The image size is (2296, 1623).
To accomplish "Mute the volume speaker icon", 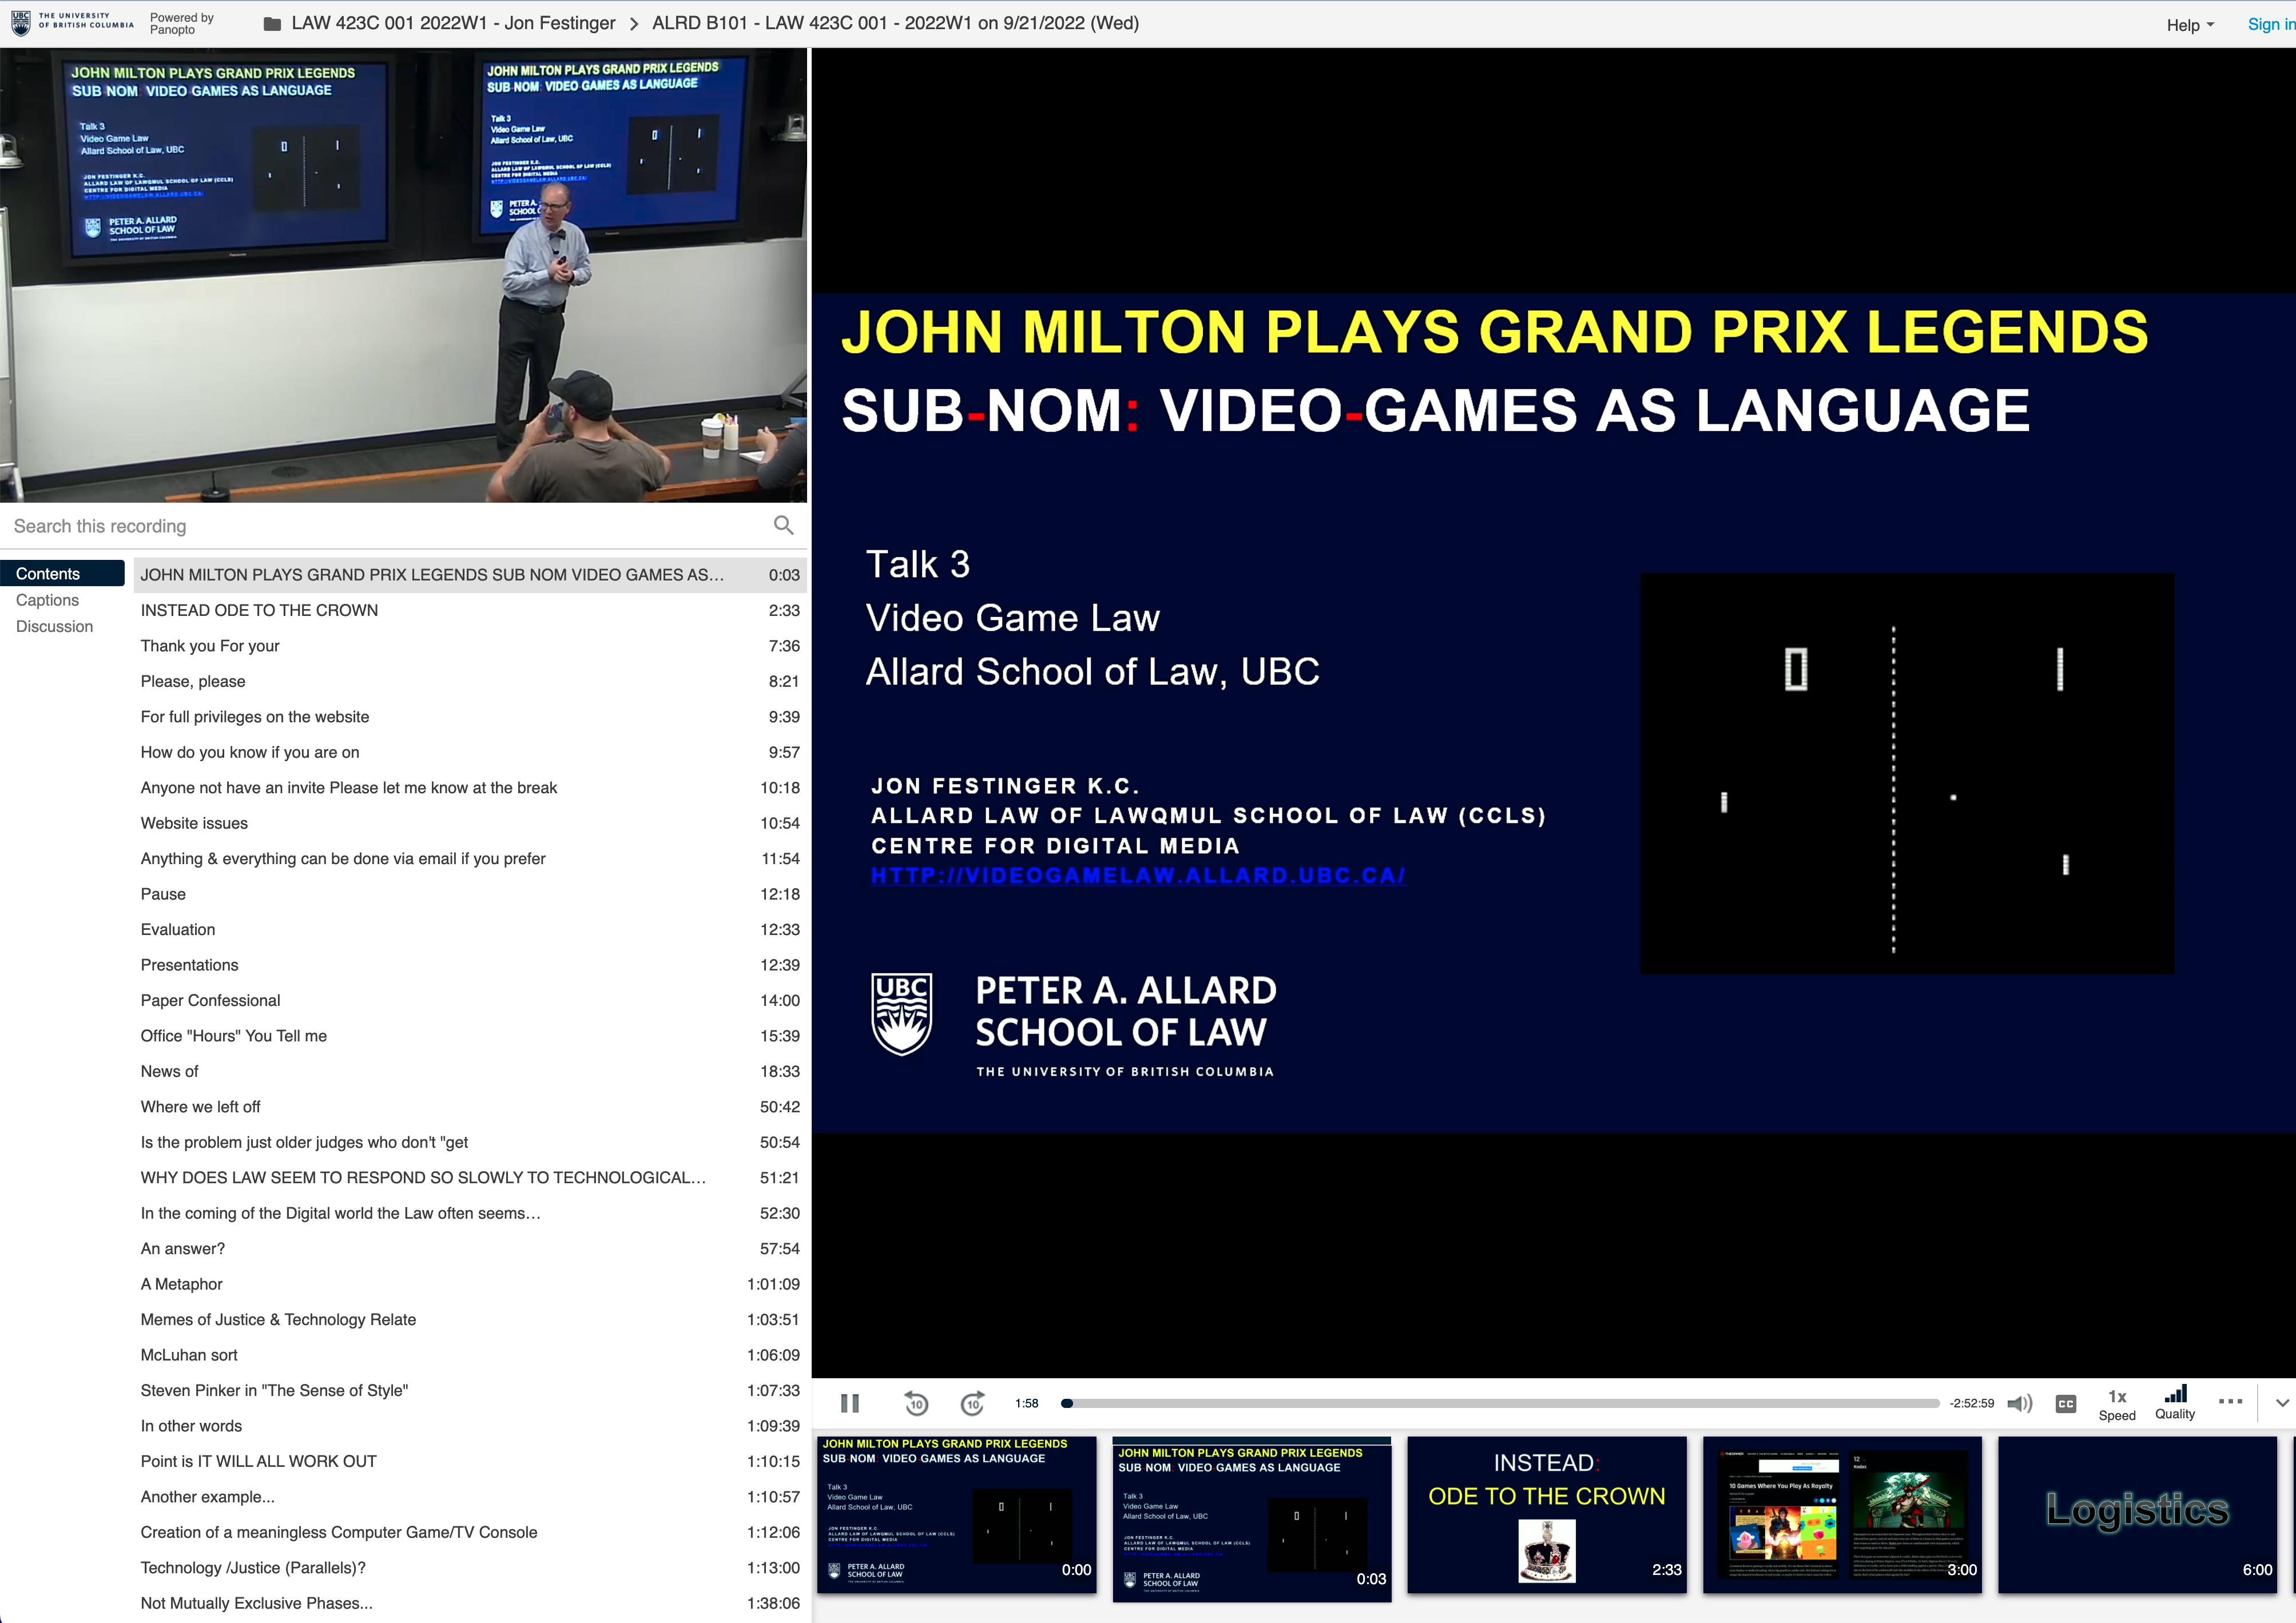I will point(2019,1403).
